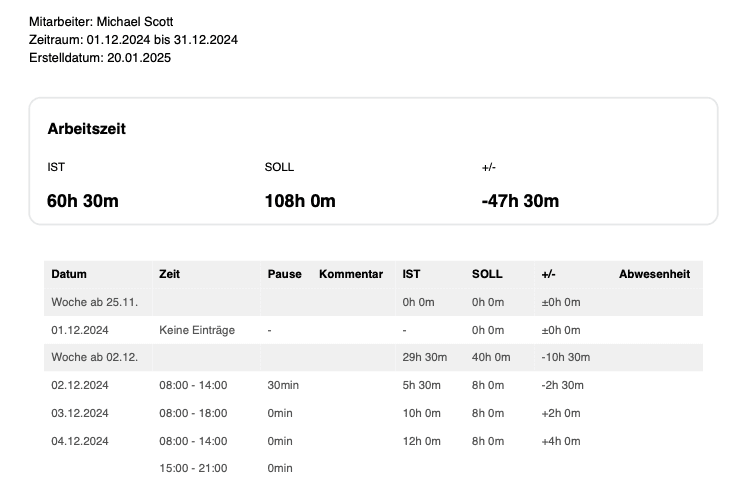Click the -47h 30m balance value
Screen dimensions: 745x484
[x=520, y=201]
